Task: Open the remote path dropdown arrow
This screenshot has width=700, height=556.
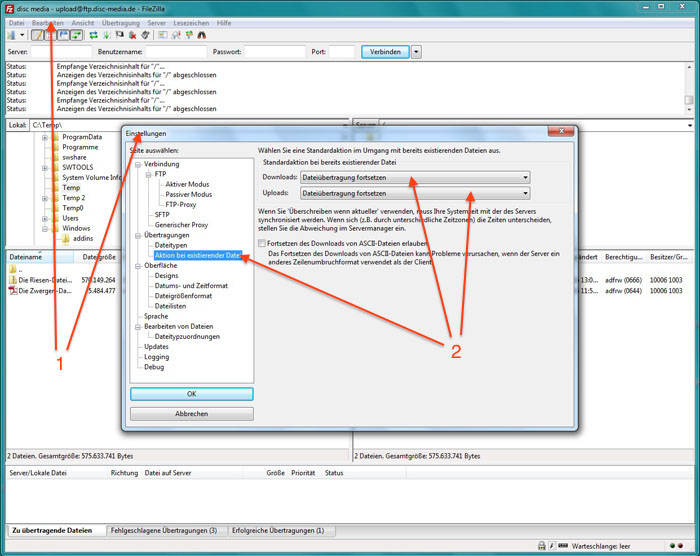Action: [691, 125]
